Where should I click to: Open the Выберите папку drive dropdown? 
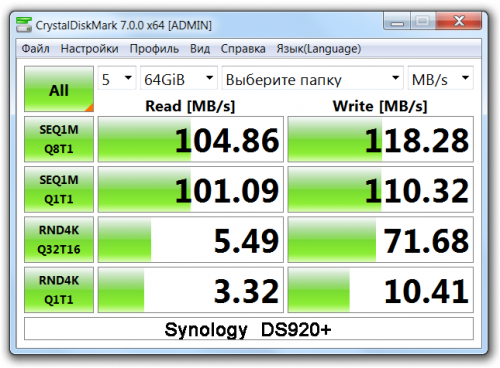[x=313, y=78]
